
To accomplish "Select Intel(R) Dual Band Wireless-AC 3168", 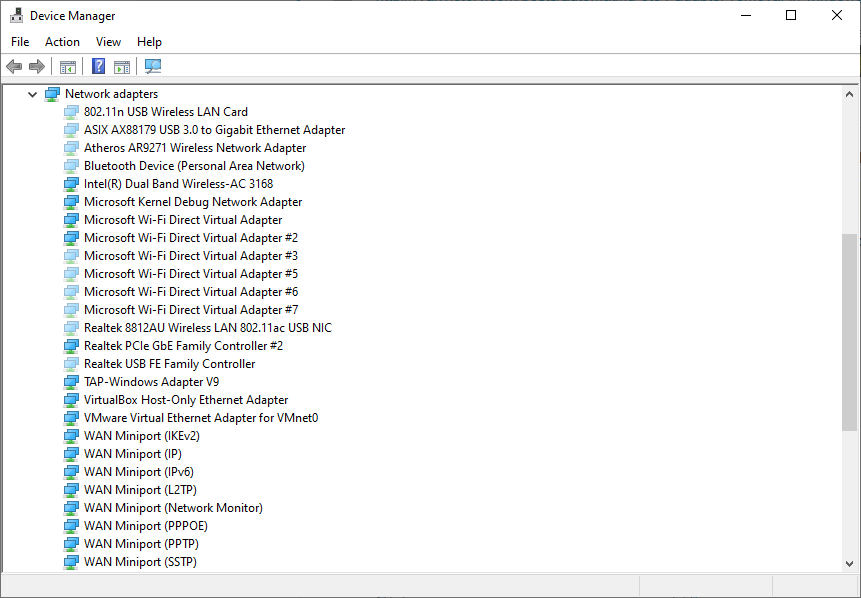I will point(178,184).
